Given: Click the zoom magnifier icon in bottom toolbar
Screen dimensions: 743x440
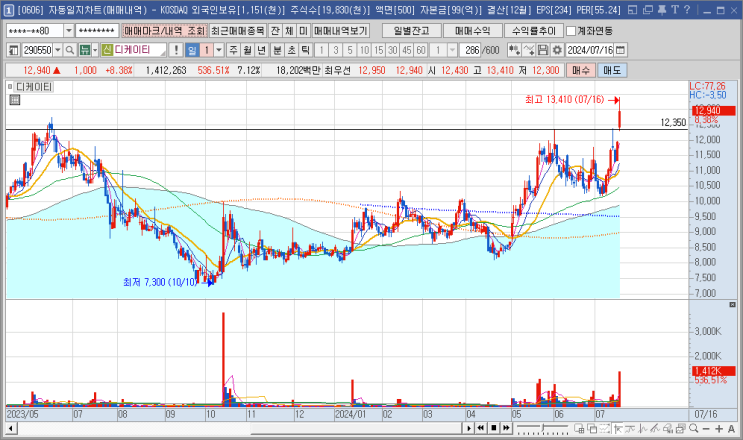Looking at the screenshot, I should (694, 429).
